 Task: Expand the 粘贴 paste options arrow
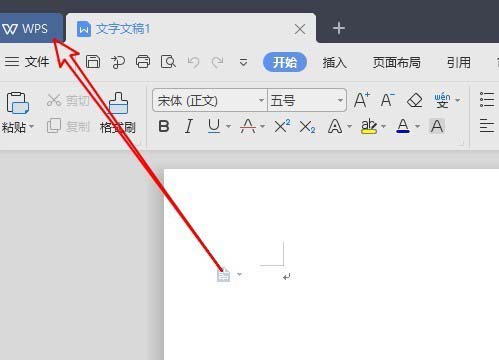(x=32, y=127)
